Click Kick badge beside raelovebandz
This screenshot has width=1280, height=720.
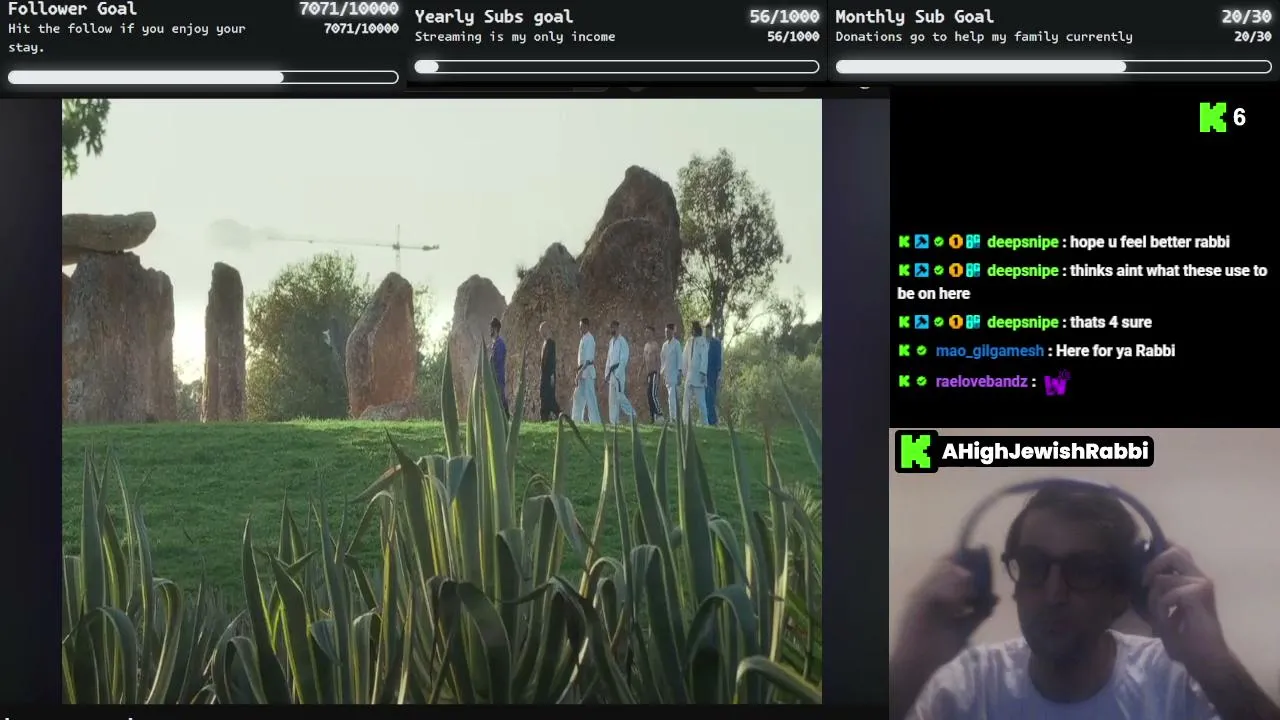click(x=904, y=381)
